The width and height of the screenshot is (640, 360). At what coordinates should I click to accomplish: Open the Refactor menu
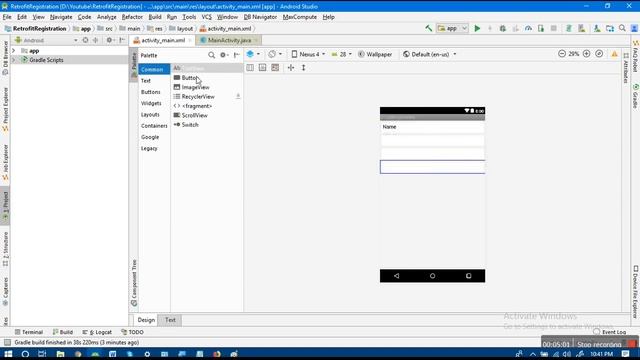click(132, 17)
